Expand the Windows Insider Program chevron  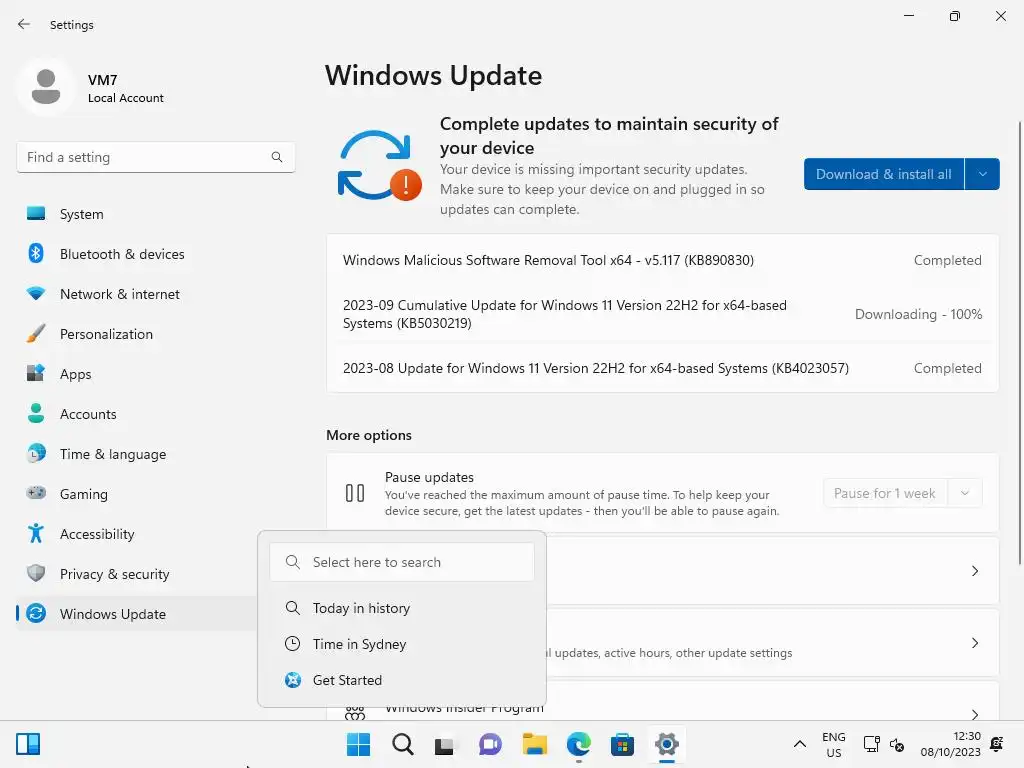[974, 714]
